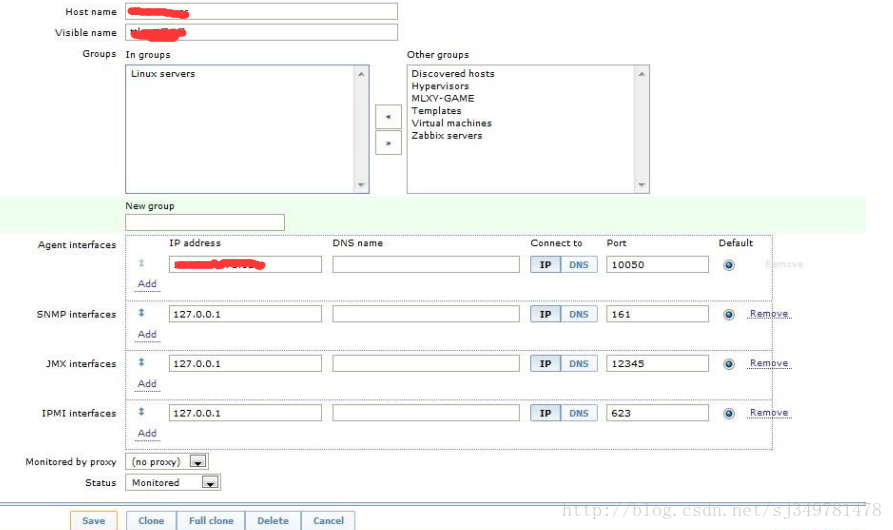Select Zabbix servers in Other groups
893x530 pixels.
[446, 135]
